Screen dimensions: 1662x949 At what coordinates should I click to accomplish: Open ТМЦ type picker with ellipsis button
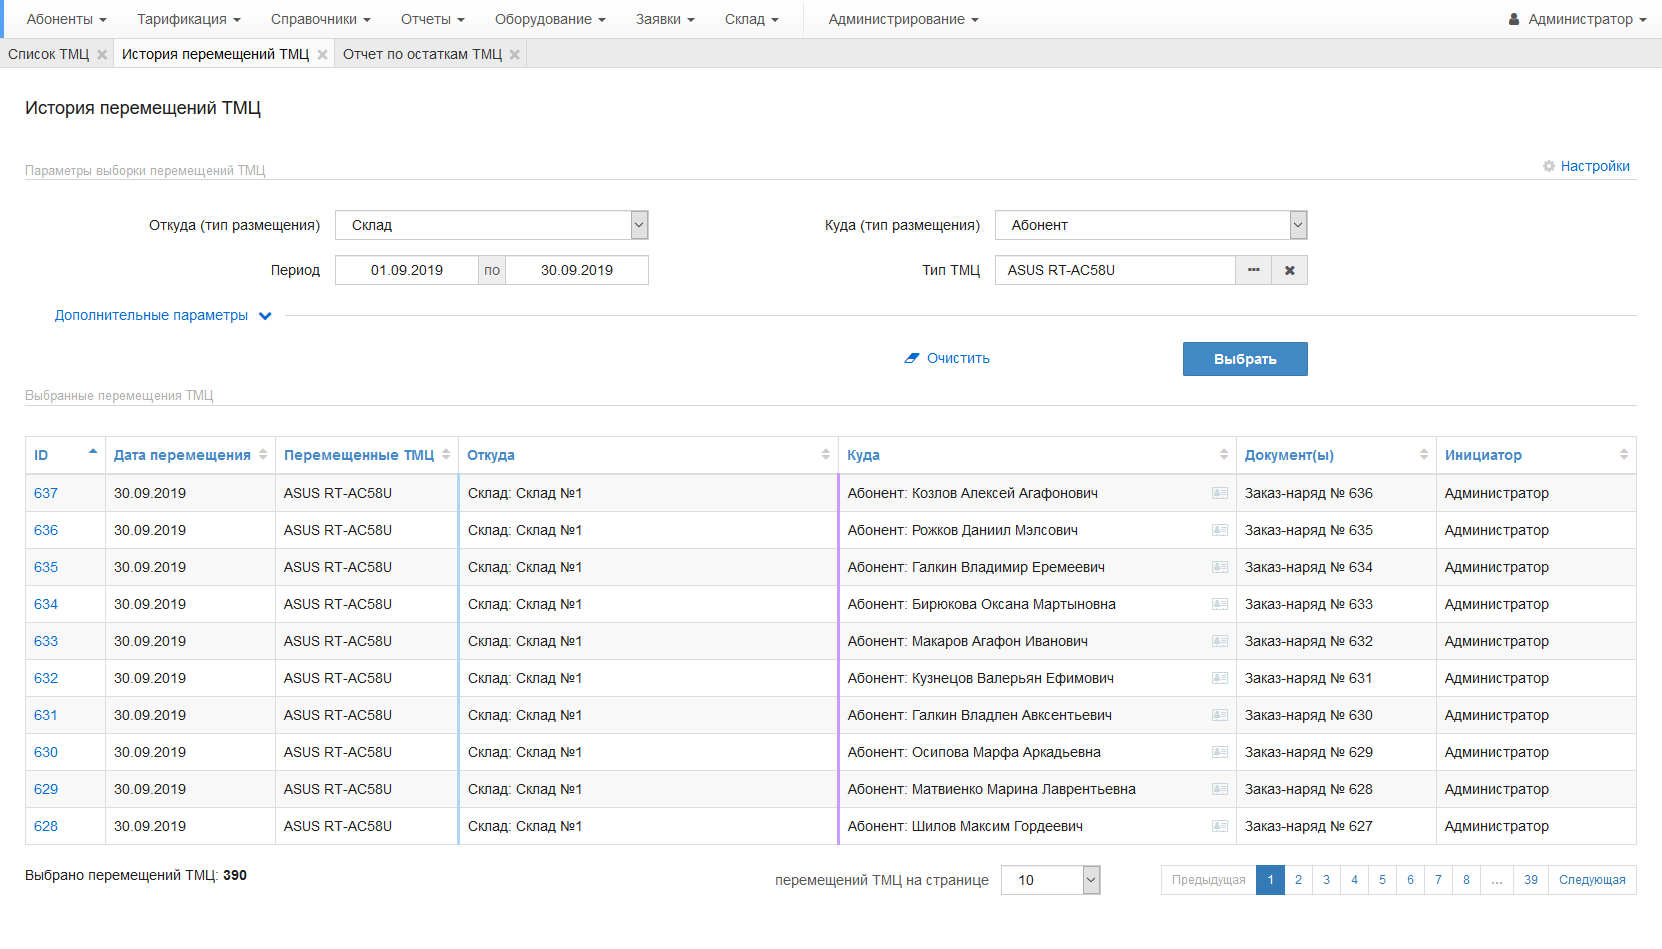[x=1253, y=270]
